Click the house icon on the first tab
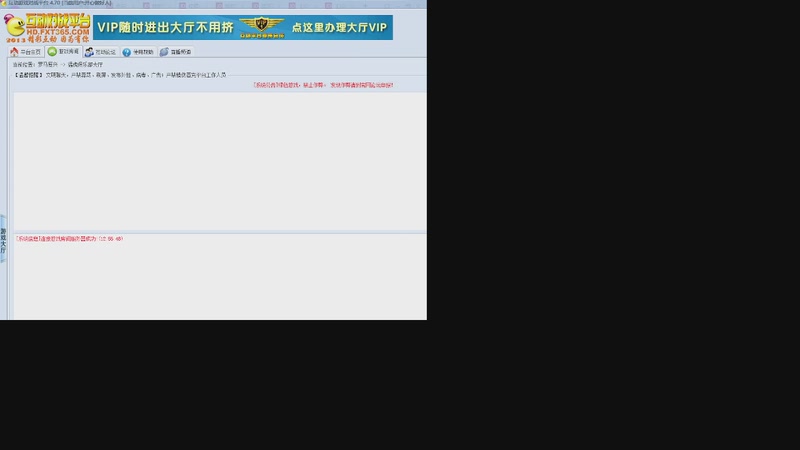 coord(14,52)
